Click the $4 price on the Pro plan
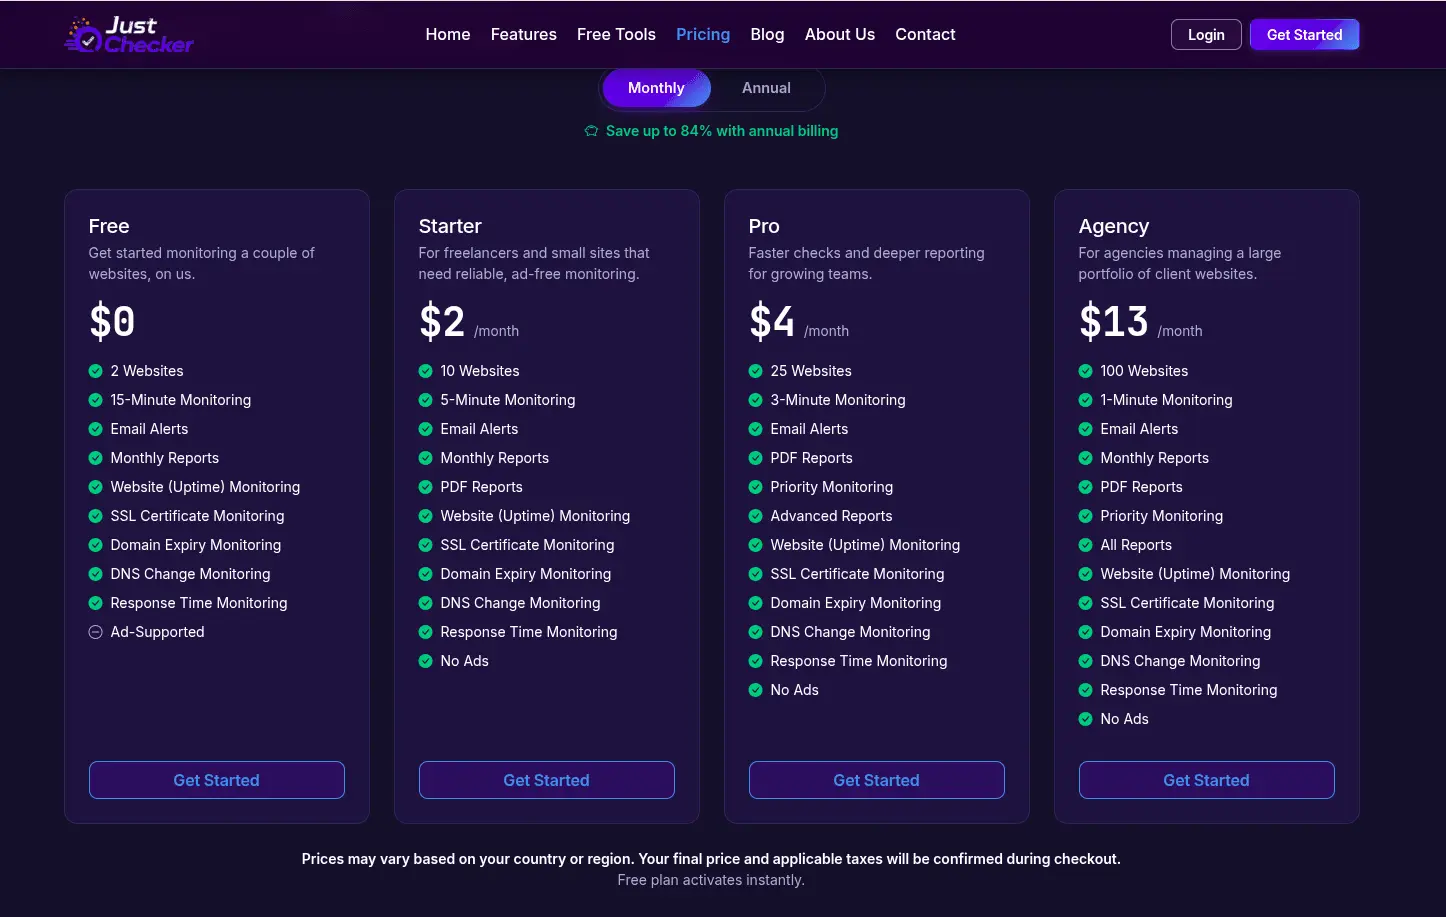The image size is (1446, 917). (x=772, y=322)
